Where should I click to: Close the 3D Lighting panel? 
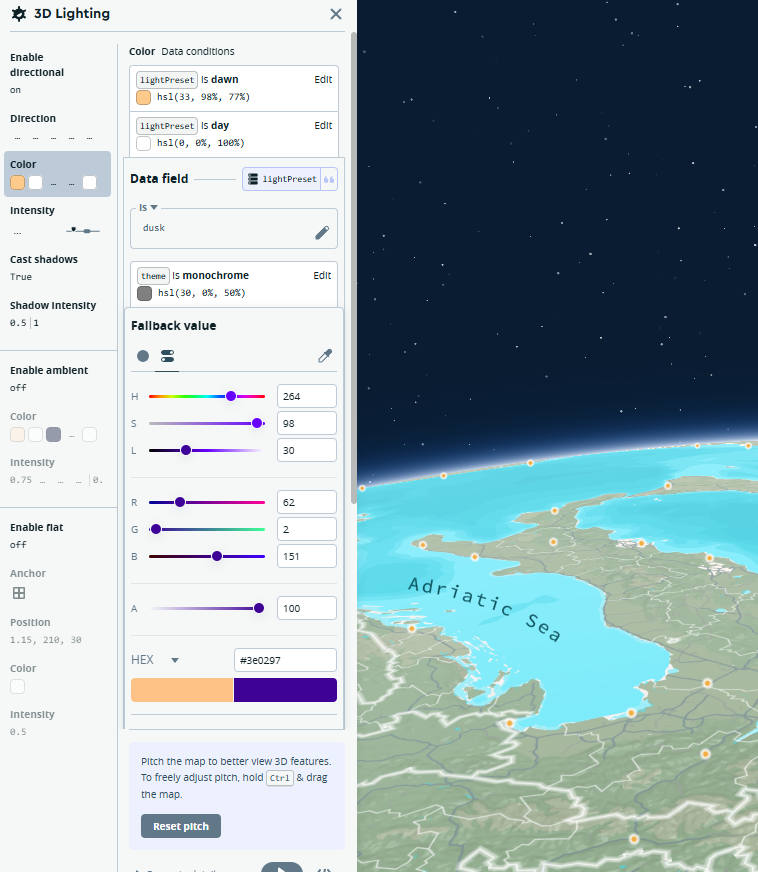[x=336, y=14]
